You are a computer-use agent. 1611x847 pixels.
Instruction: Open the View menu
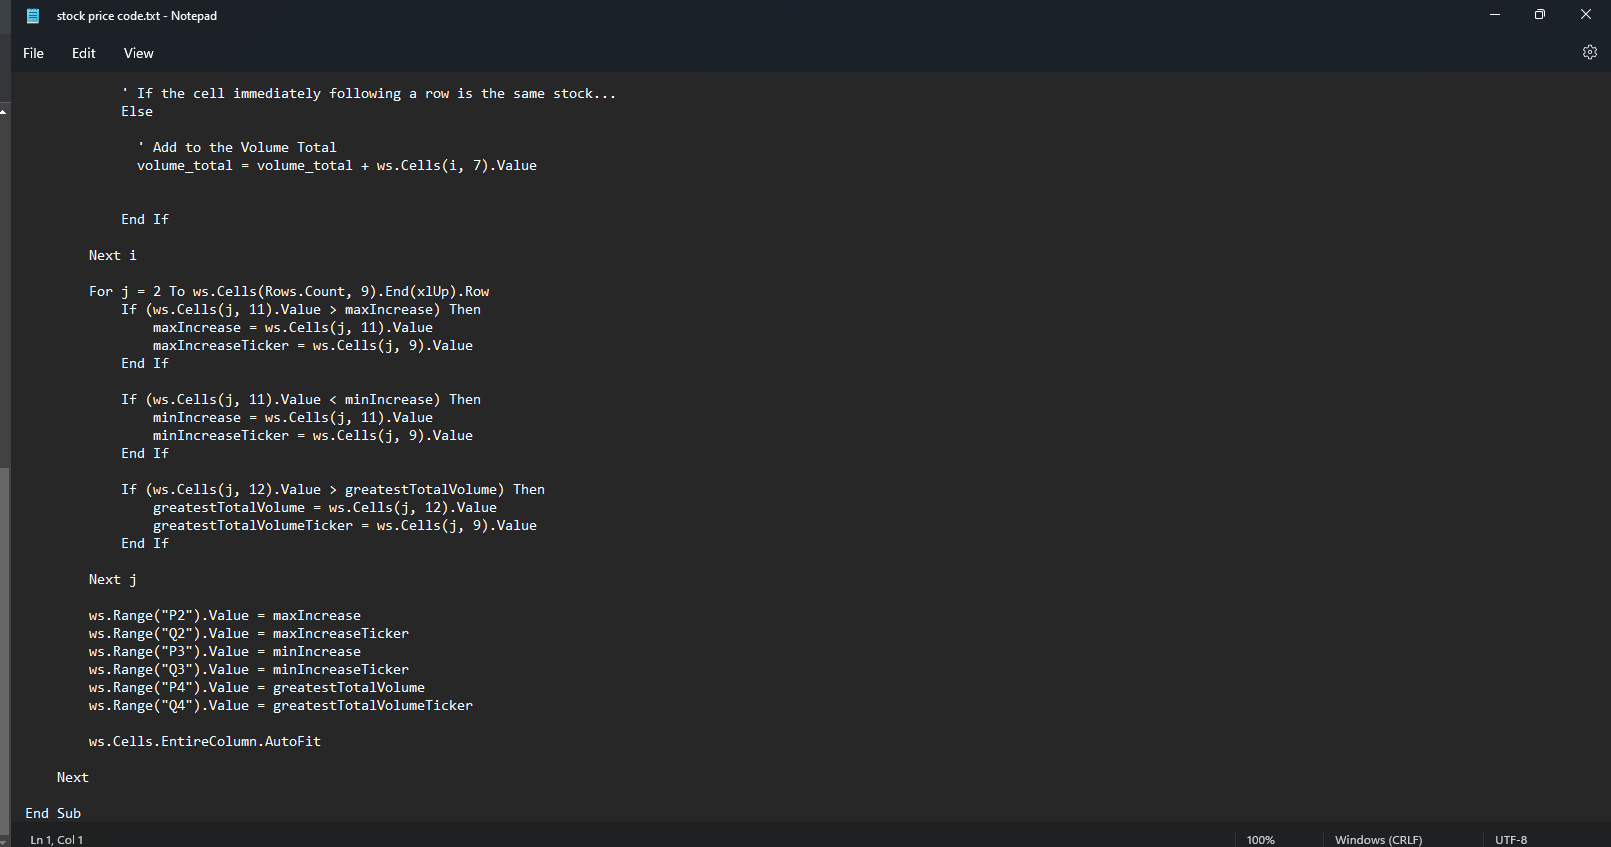pyautogui.click(x=139, y=53)
